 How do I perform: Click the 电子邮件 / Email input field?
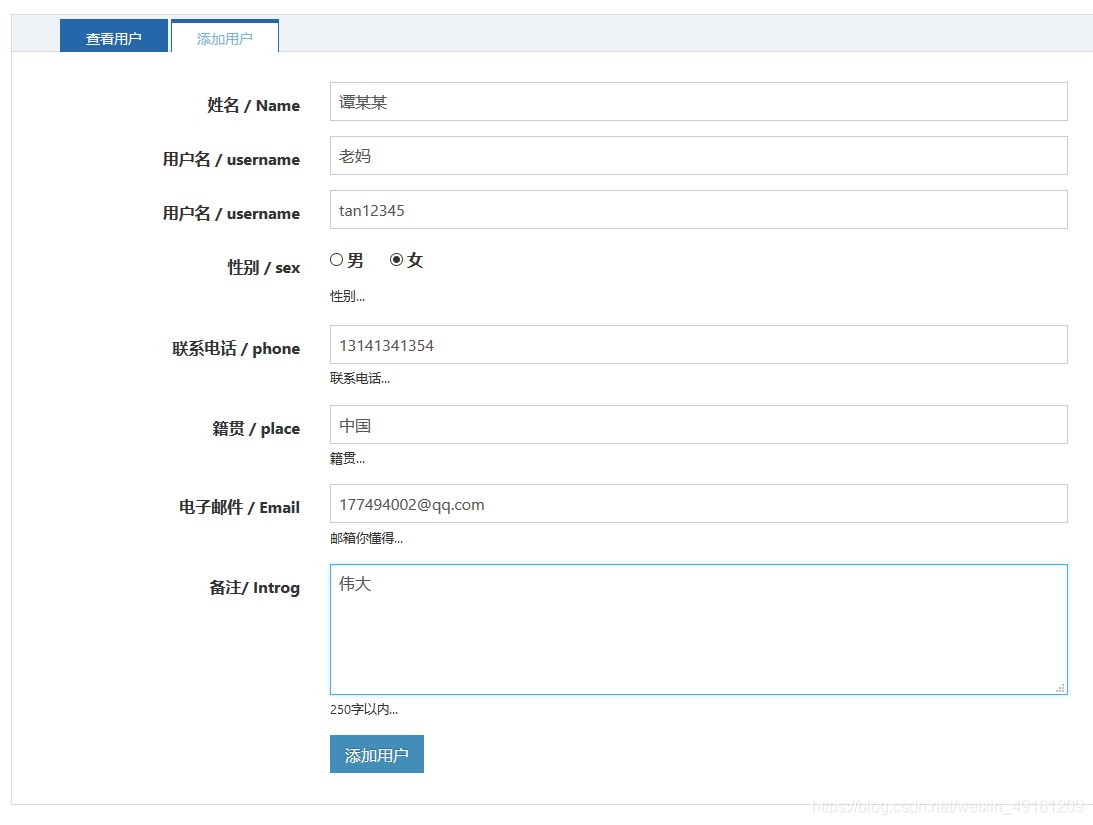[698, 504]
